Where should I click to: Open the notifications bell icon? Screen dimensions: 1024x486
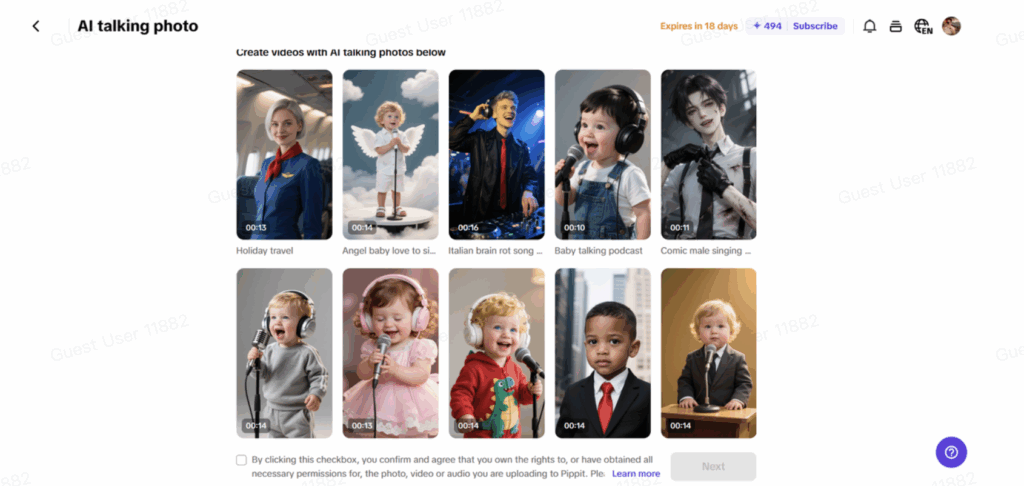(870, 26)
